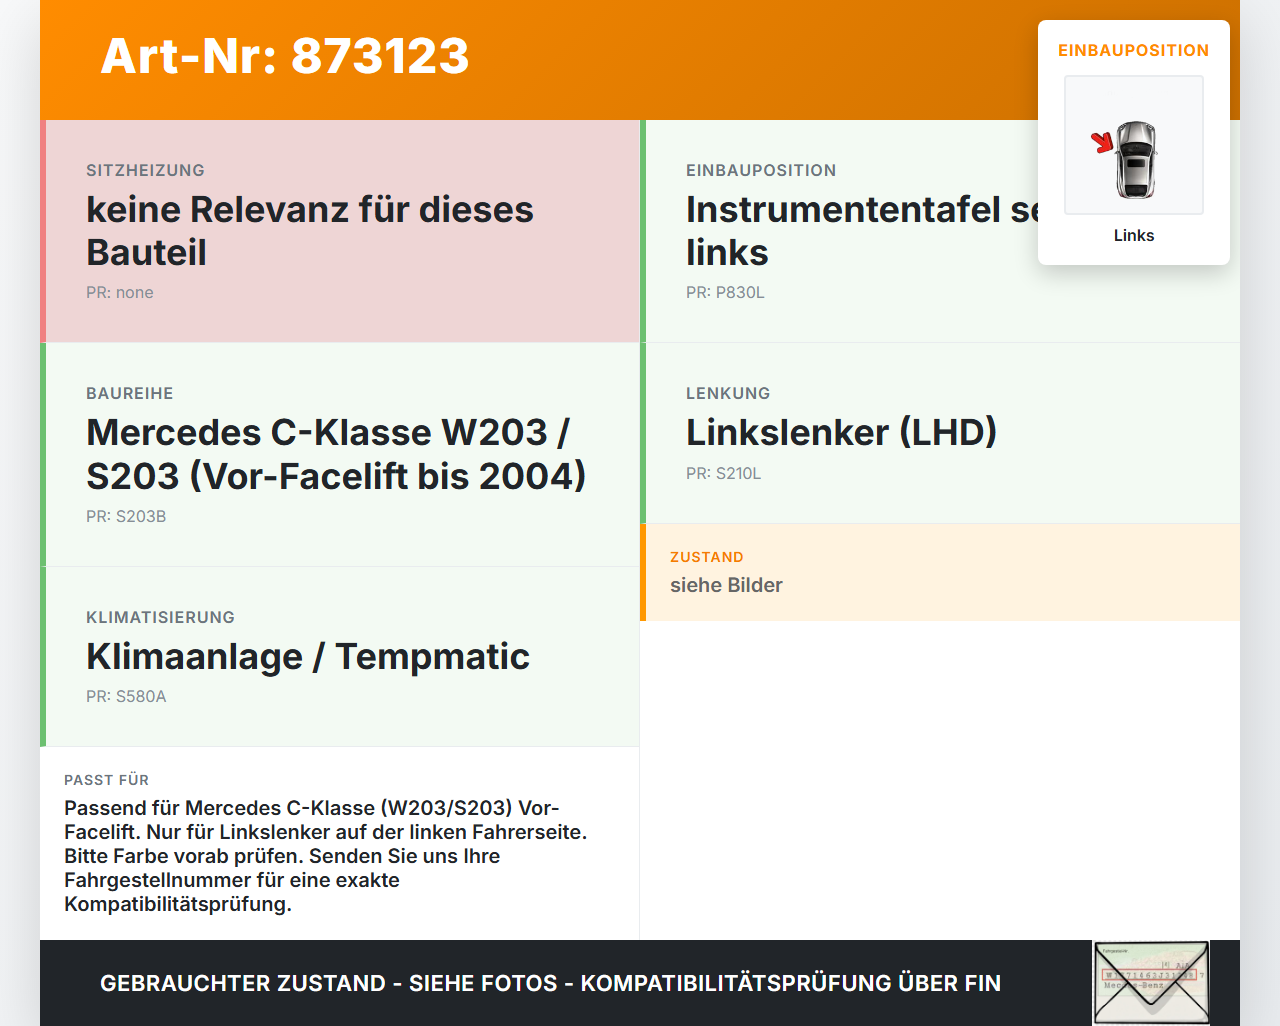
Task: Click the ZUSTAND label
Action: 707,557
